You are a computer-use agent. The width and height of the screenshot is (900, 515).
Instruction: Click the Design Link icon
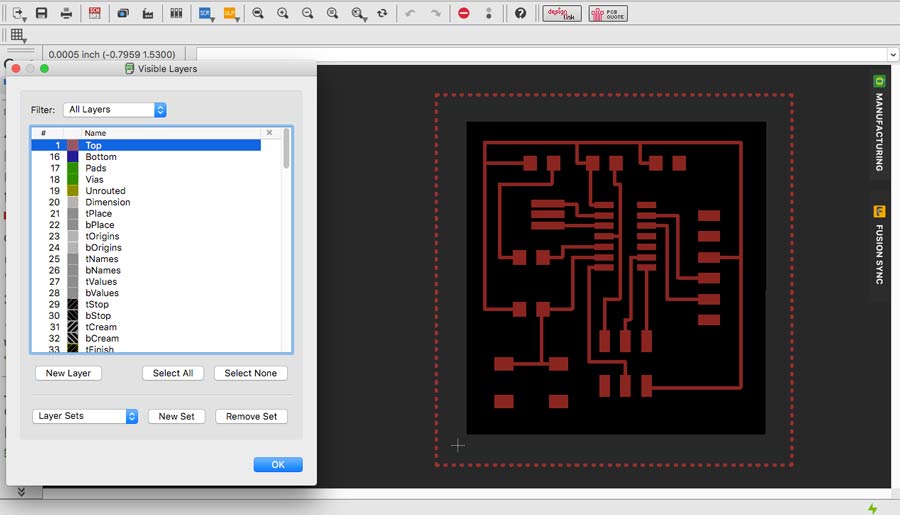561,13
